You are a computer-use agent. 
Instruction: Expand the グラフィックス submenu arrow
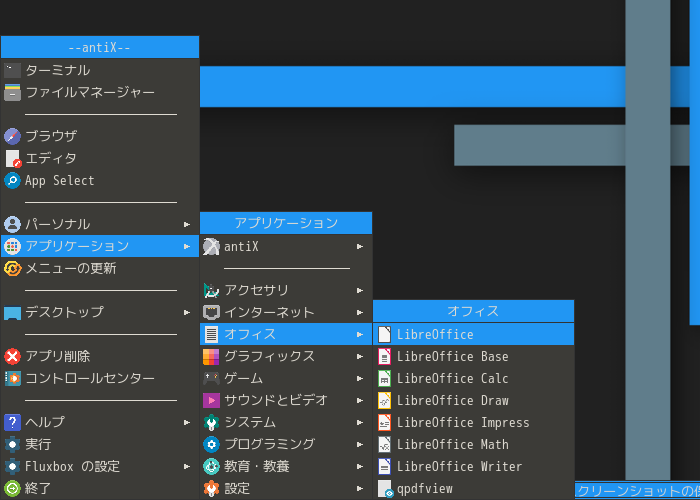(360, 356)
